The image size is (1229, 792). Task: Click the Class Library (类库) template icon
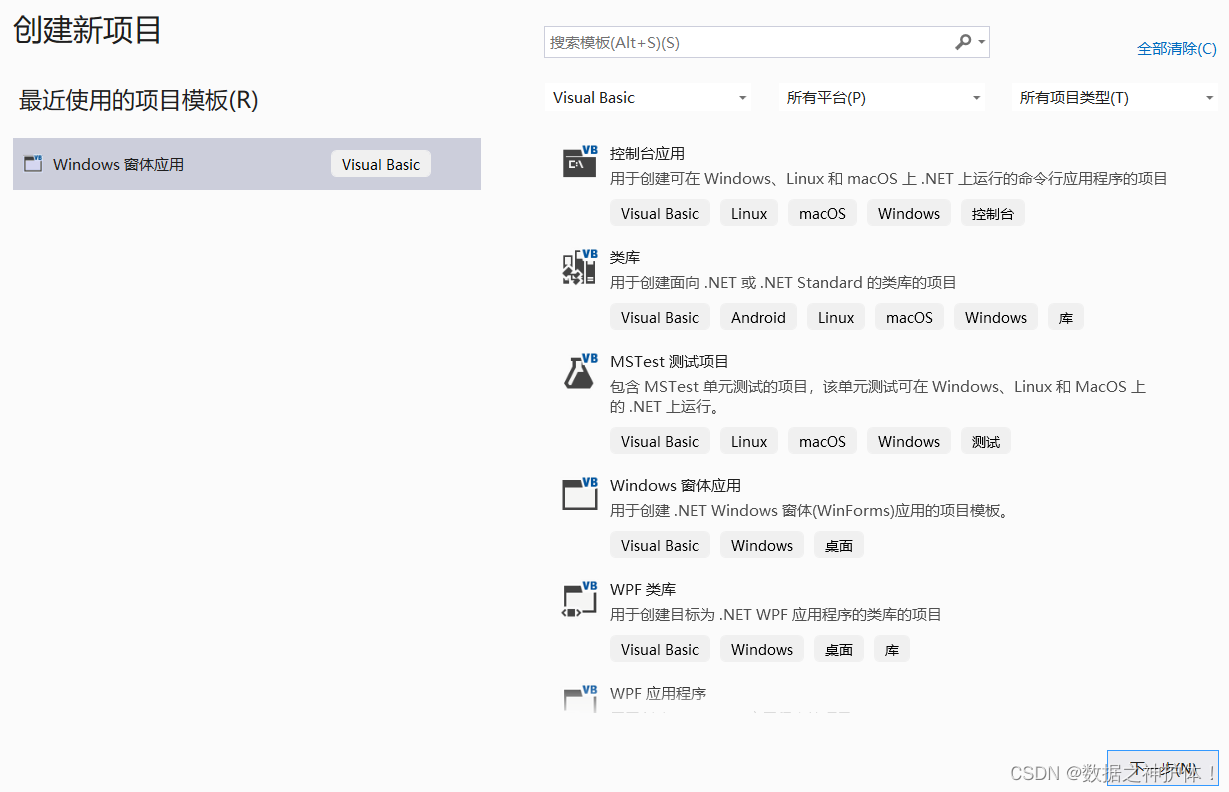(x=580, y=267)
